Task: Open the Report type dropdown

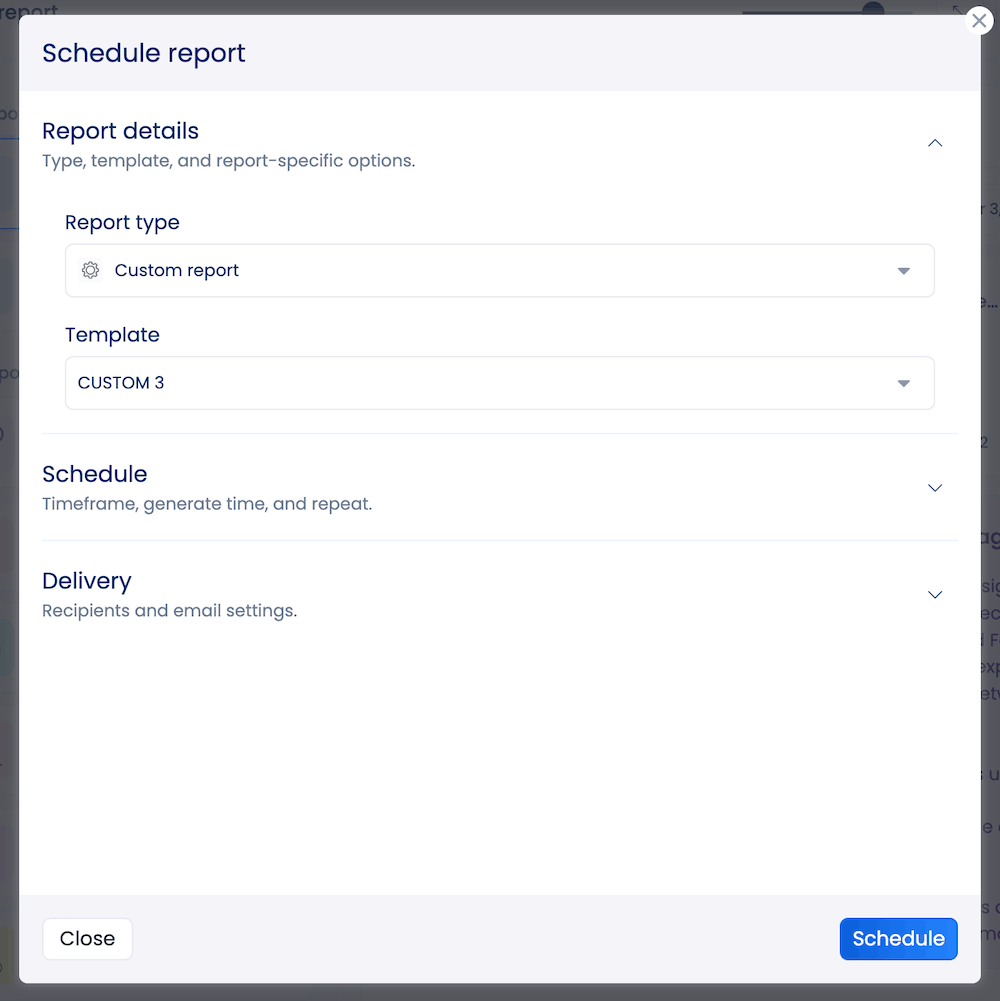Action: tap(500, 270)
